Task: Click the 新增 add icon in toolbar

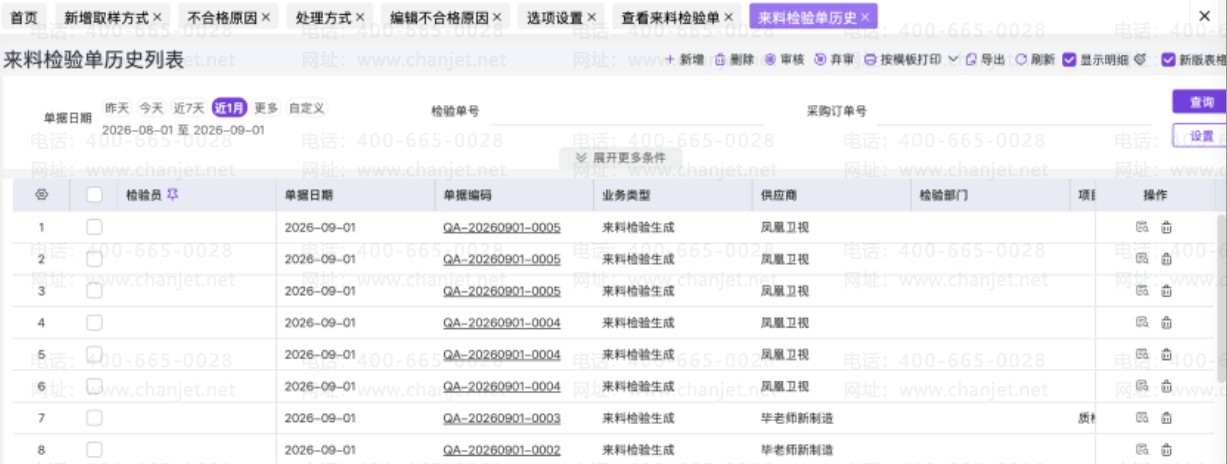Action: coord(671,60)
